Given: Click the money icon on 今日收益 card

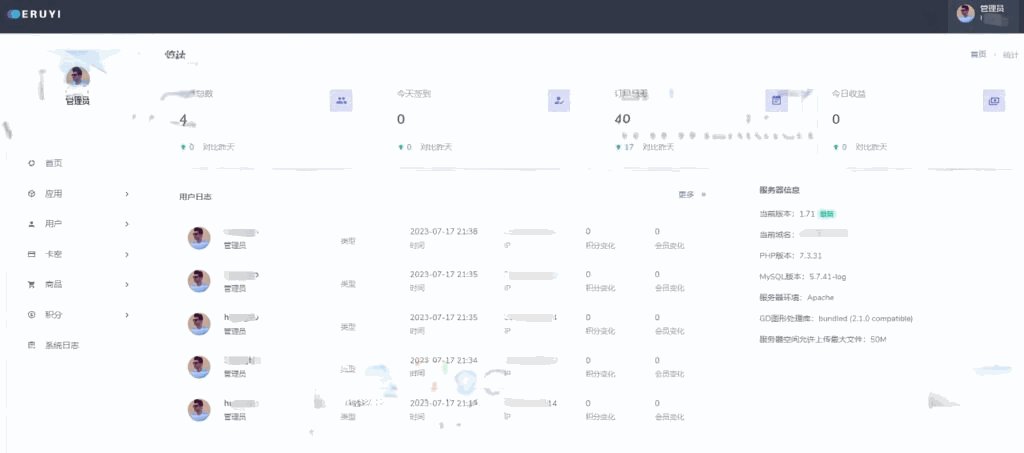Looking at the screenshot, I should [x=994, y=101].
